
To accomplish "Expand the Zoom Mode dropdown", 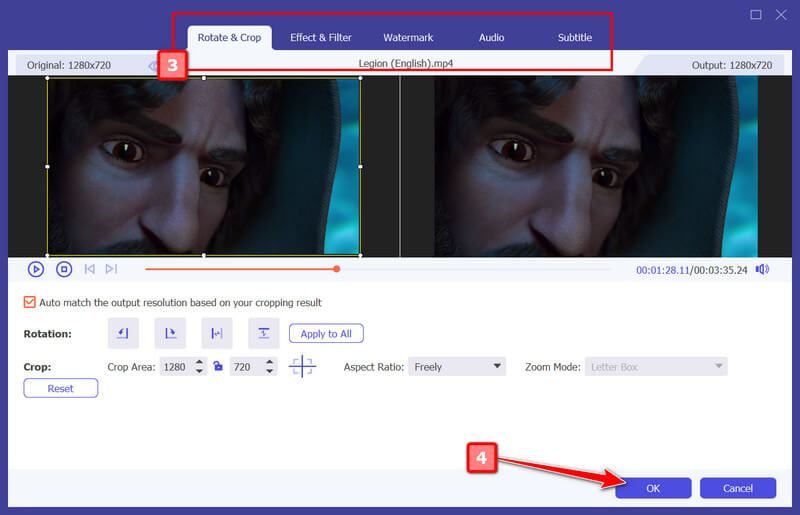I will click(655, 367).
